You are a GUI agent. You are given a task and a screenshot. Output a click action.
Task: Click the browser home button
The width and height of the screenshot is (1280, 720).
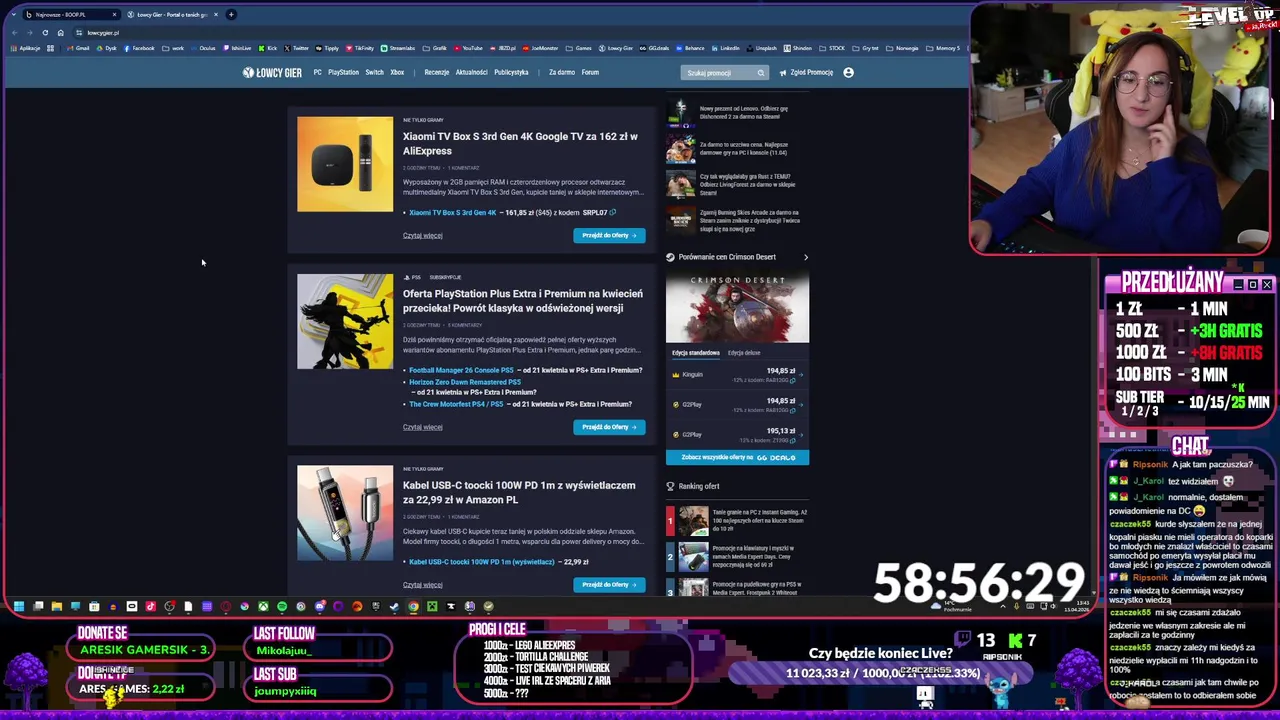pyautogui.click(x=60, y=32)
